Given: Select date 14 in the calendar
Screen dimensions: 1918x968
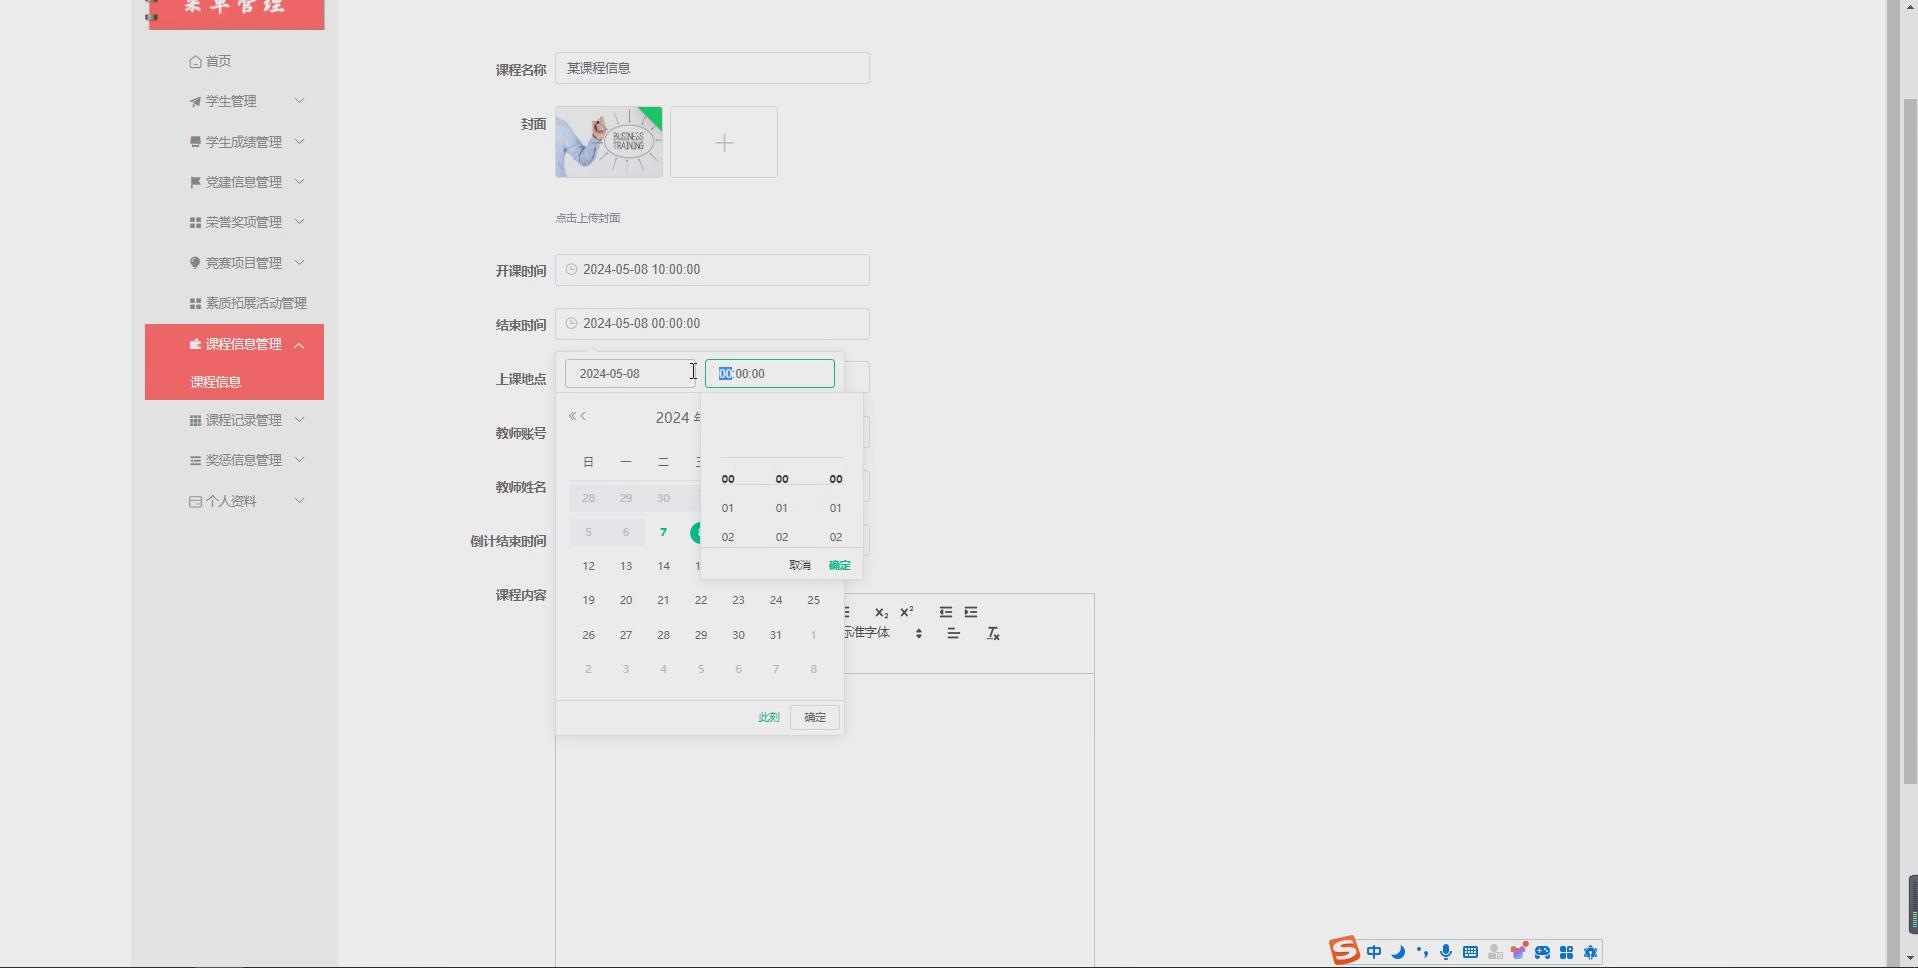Looking at the screenshot, I should (x=663, y=565).
